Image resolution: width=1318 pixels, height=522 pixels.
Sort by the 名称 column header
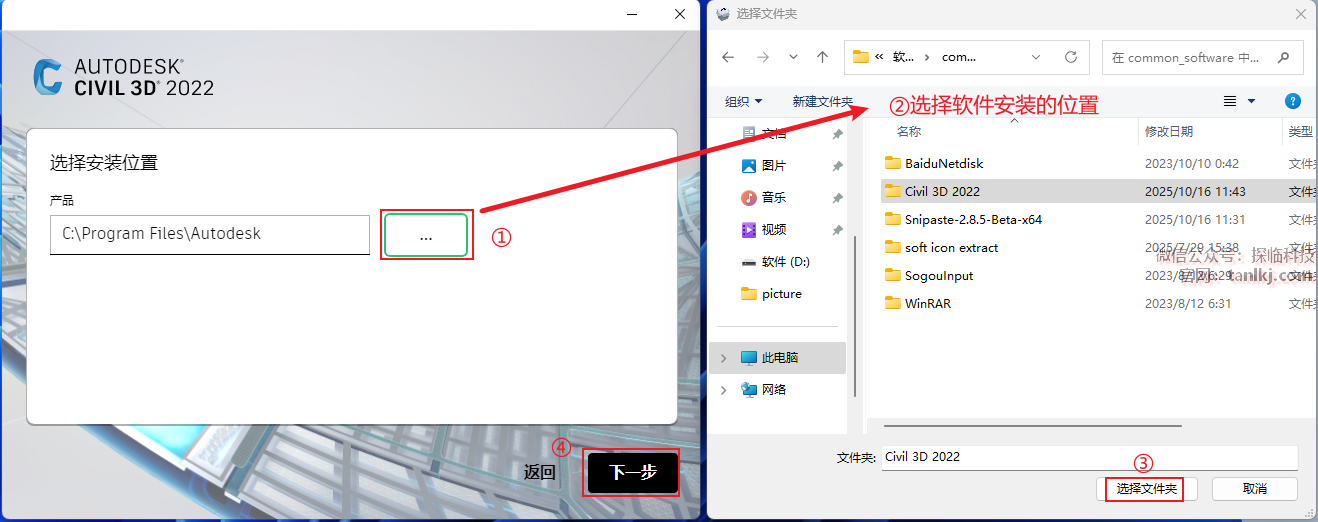909,131
